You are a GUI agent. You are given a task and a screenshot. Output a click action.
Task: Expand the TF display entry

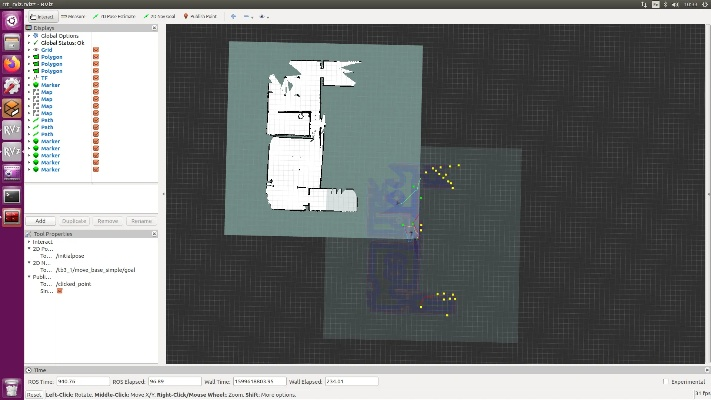point(29,78)
